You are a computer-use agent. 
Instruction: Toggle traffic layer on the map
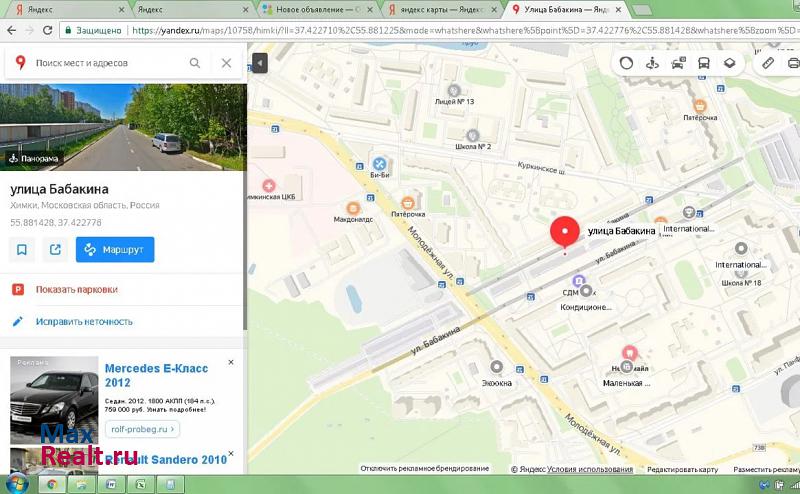pos(626,62)
